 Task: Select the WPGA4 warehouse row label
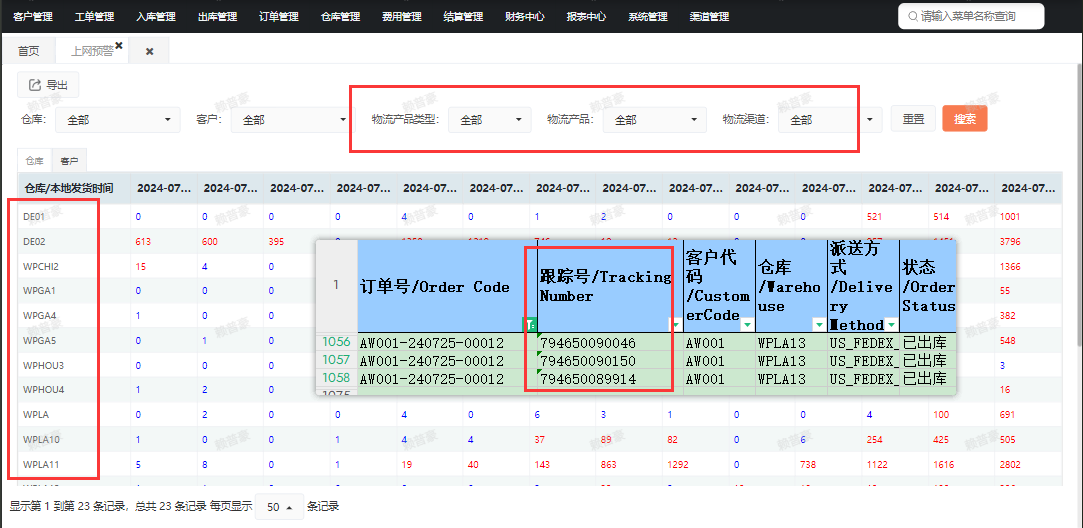(x=39, y=316)
